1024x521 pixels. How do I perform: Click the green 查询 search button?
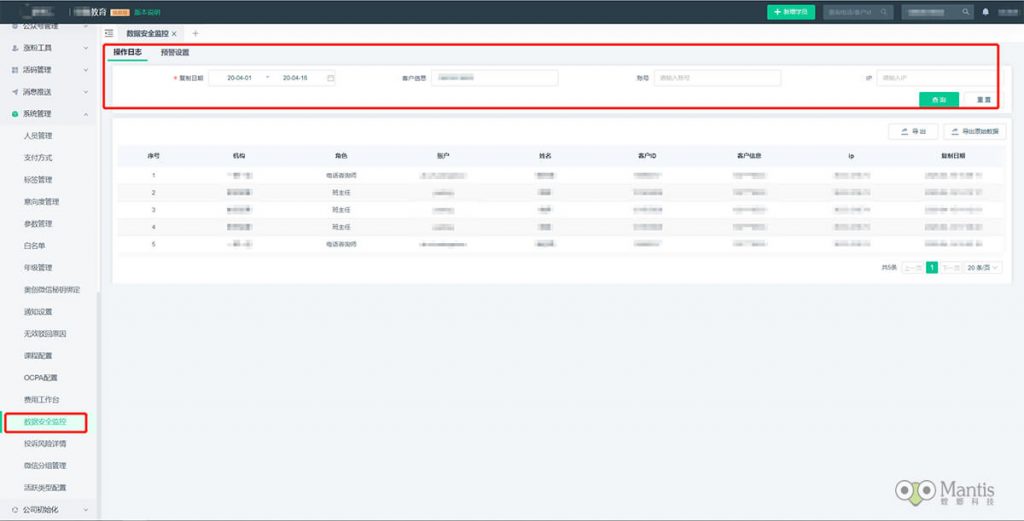coord(938,100)
